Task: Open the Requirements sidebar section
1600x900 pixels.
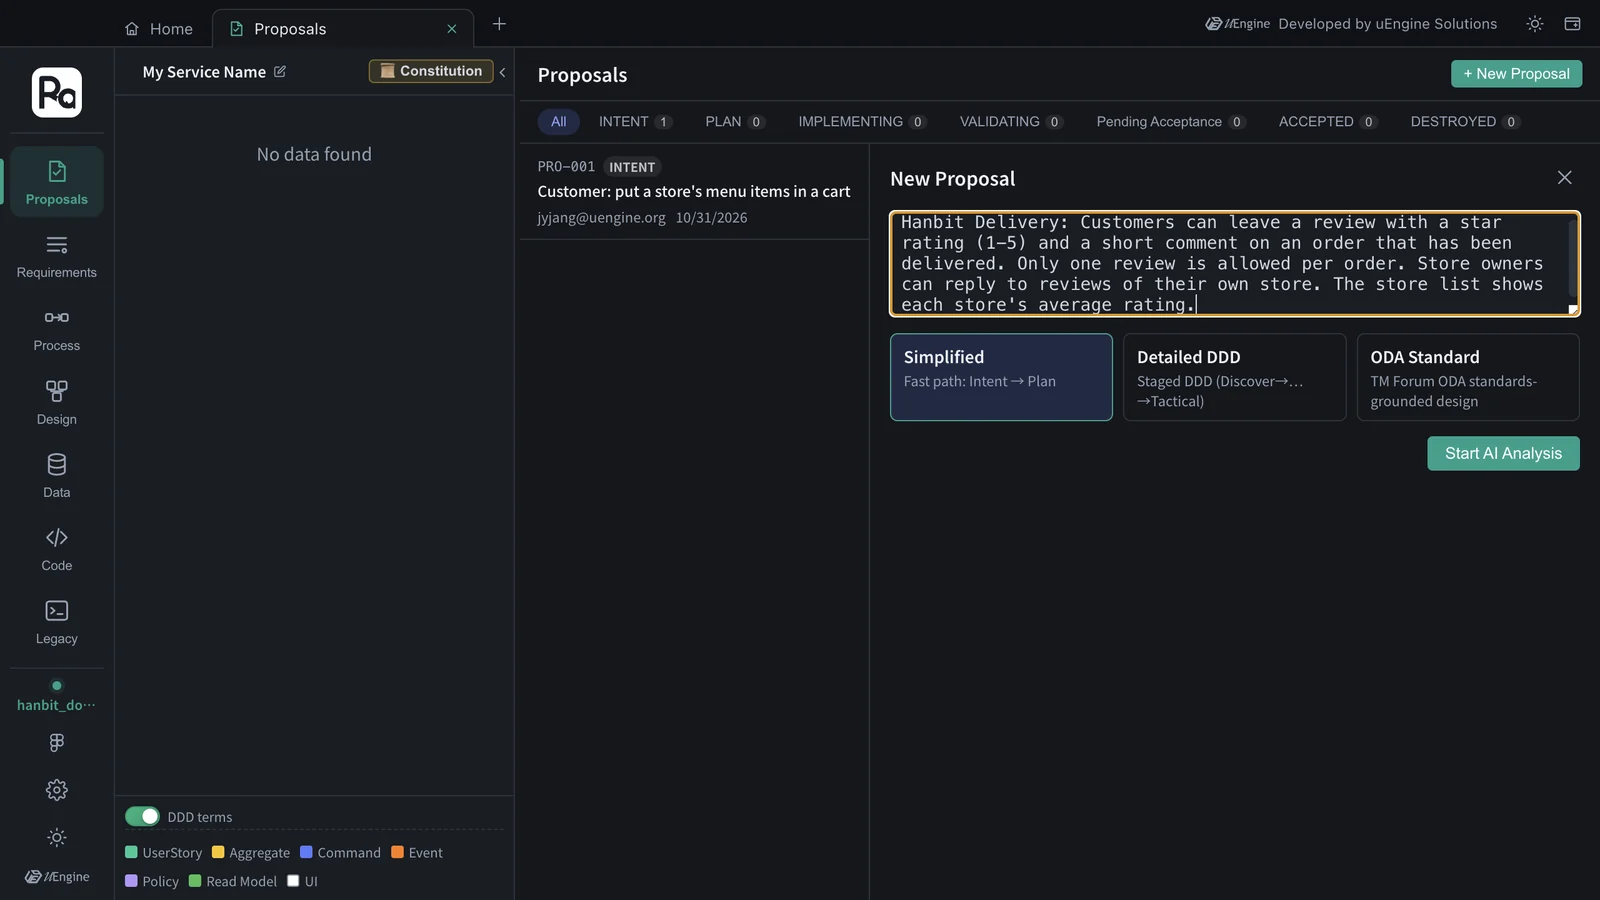Action: pyautogui.click(x=57, y=256)
